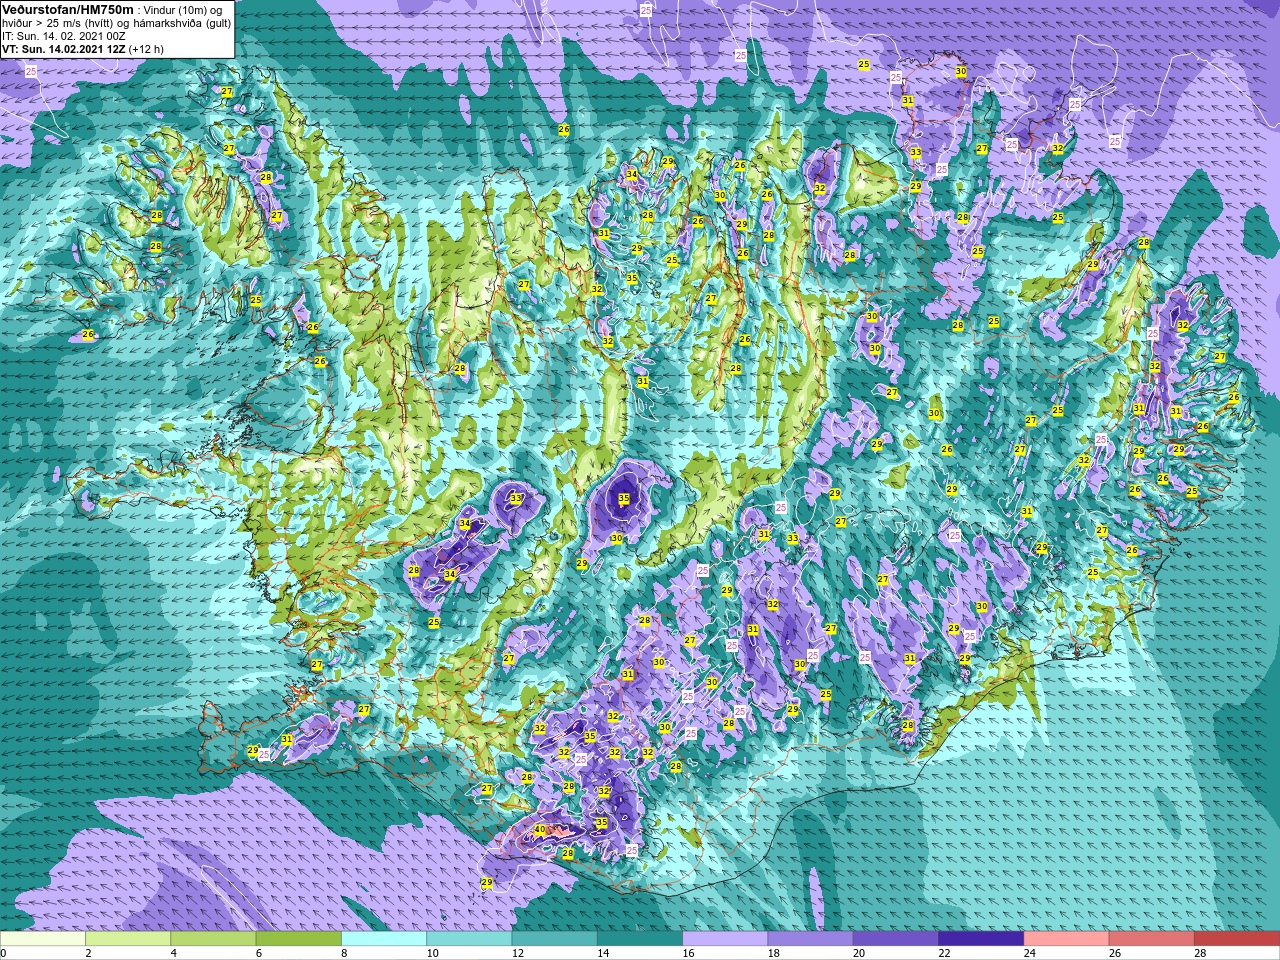Click legend scale tick label 24

click(1029, 953)
